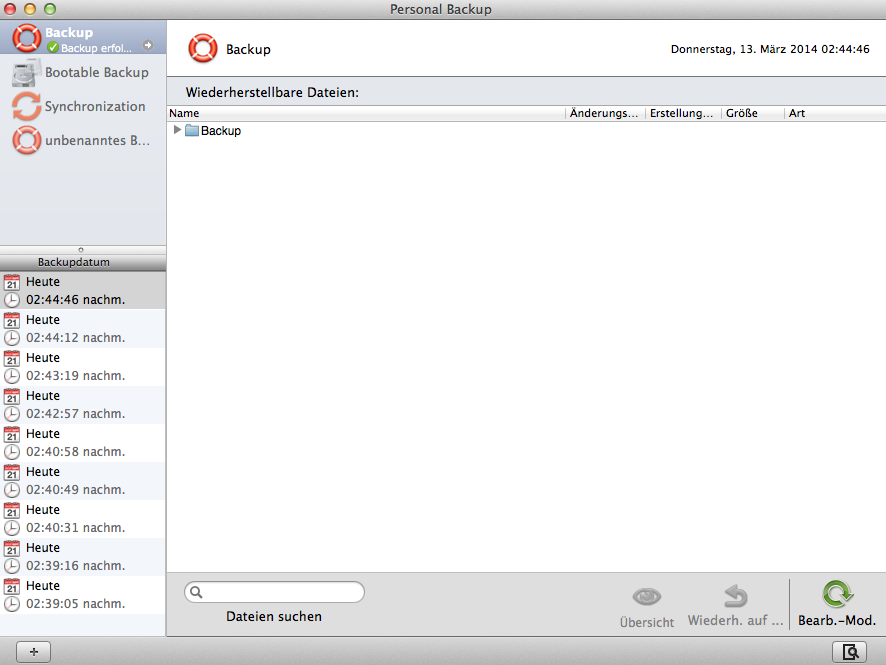Click clock icon beside 02:40:31 nachm.
The width and height of the screenshot is (886, 665).
[x=12, y=528]
